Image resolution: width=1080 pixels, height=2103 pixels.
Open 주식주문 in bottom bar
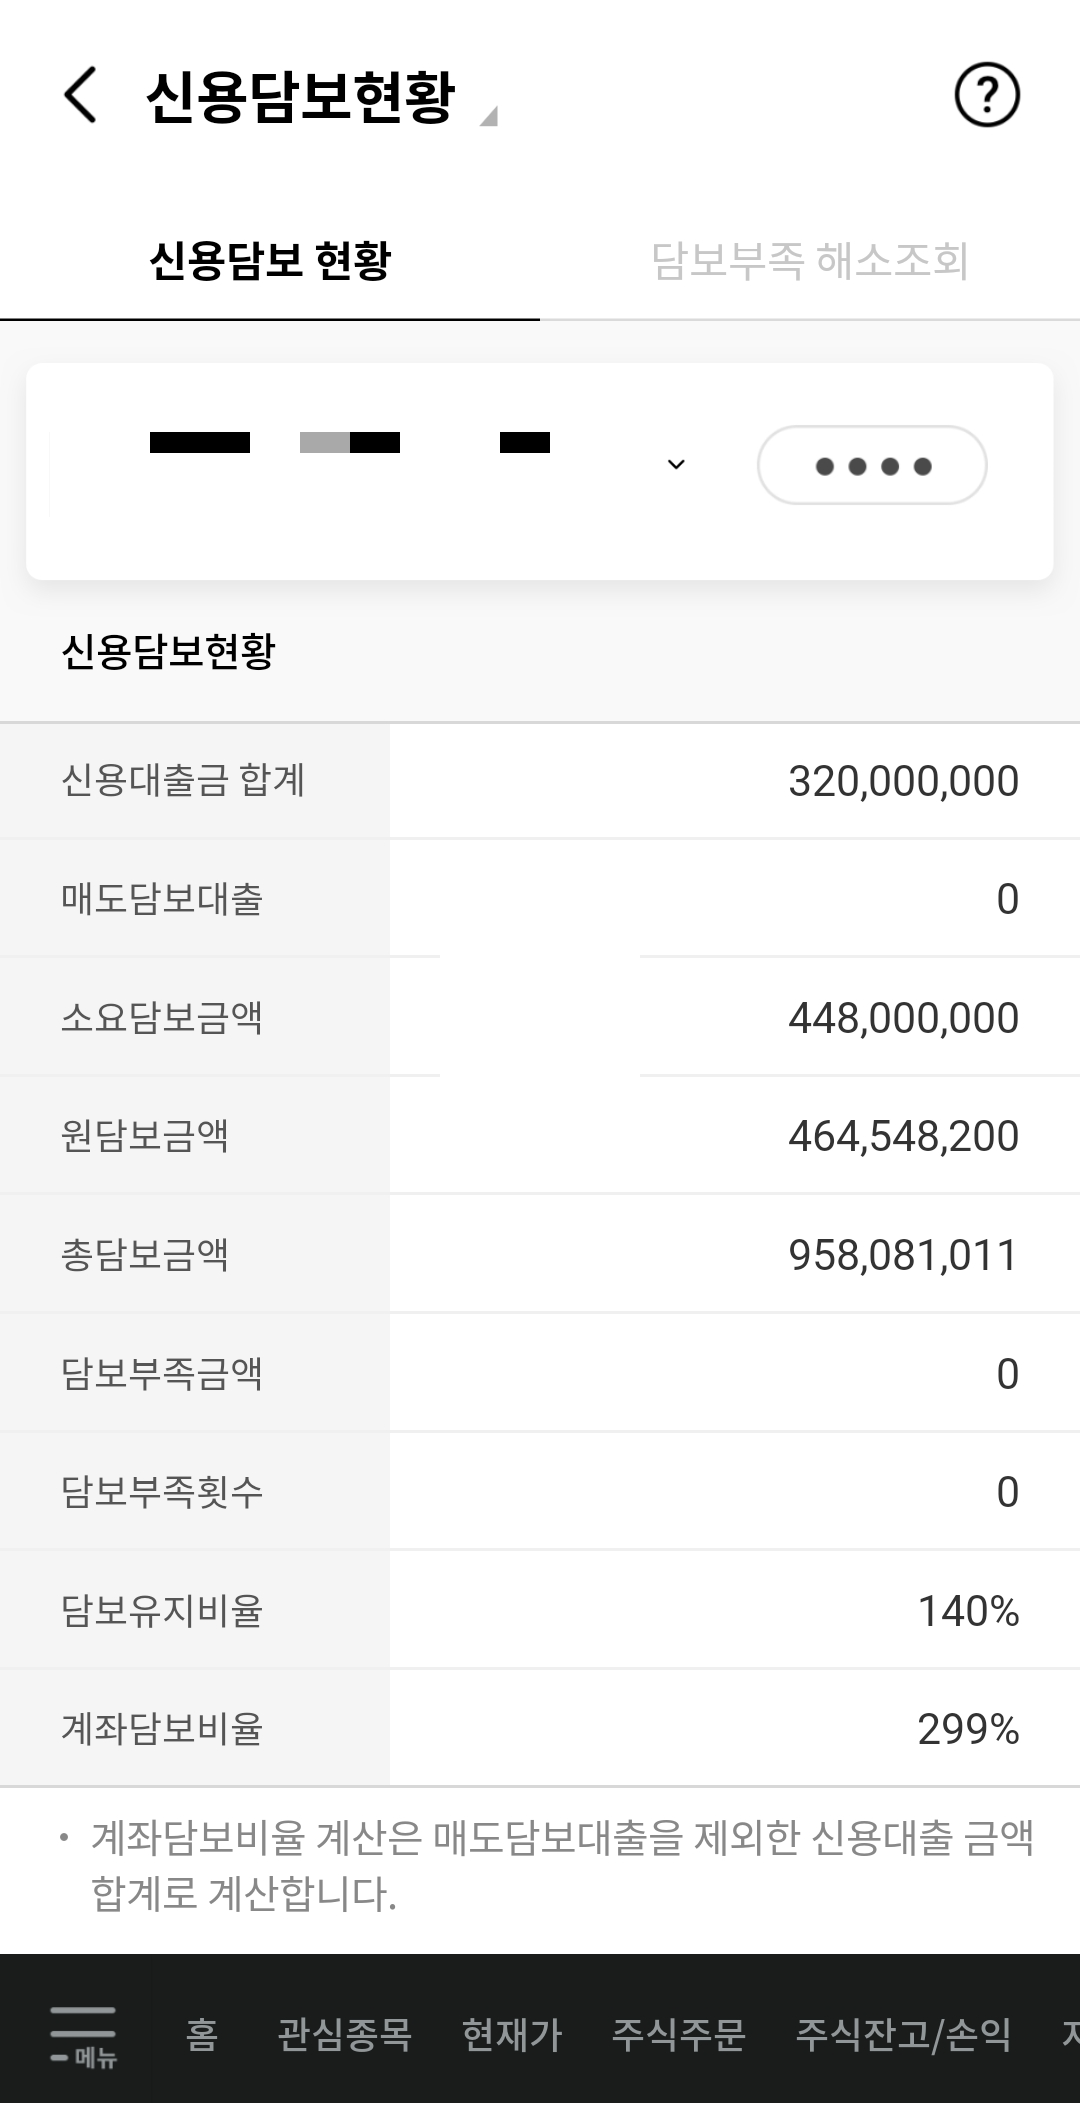[679, 2035]
